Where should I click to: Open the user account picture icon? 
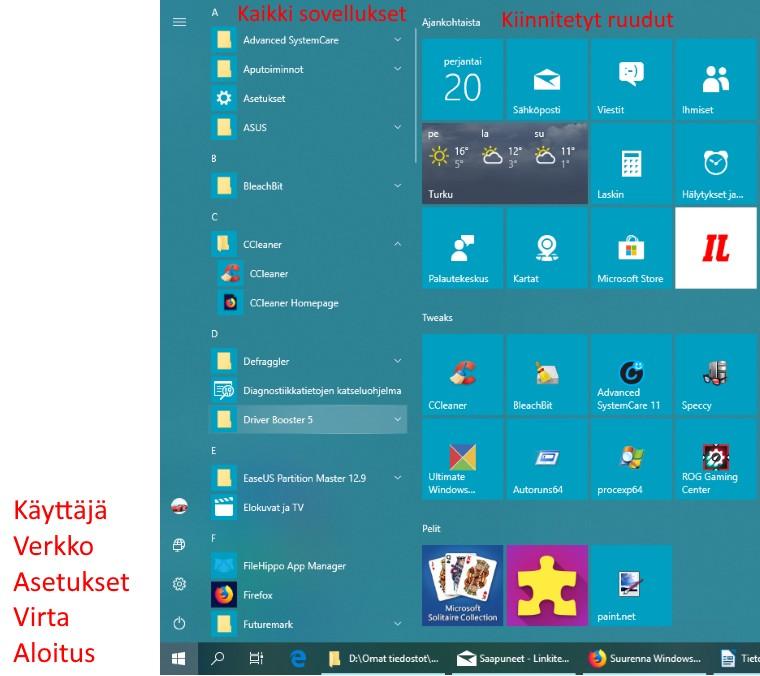pos(179,506)
